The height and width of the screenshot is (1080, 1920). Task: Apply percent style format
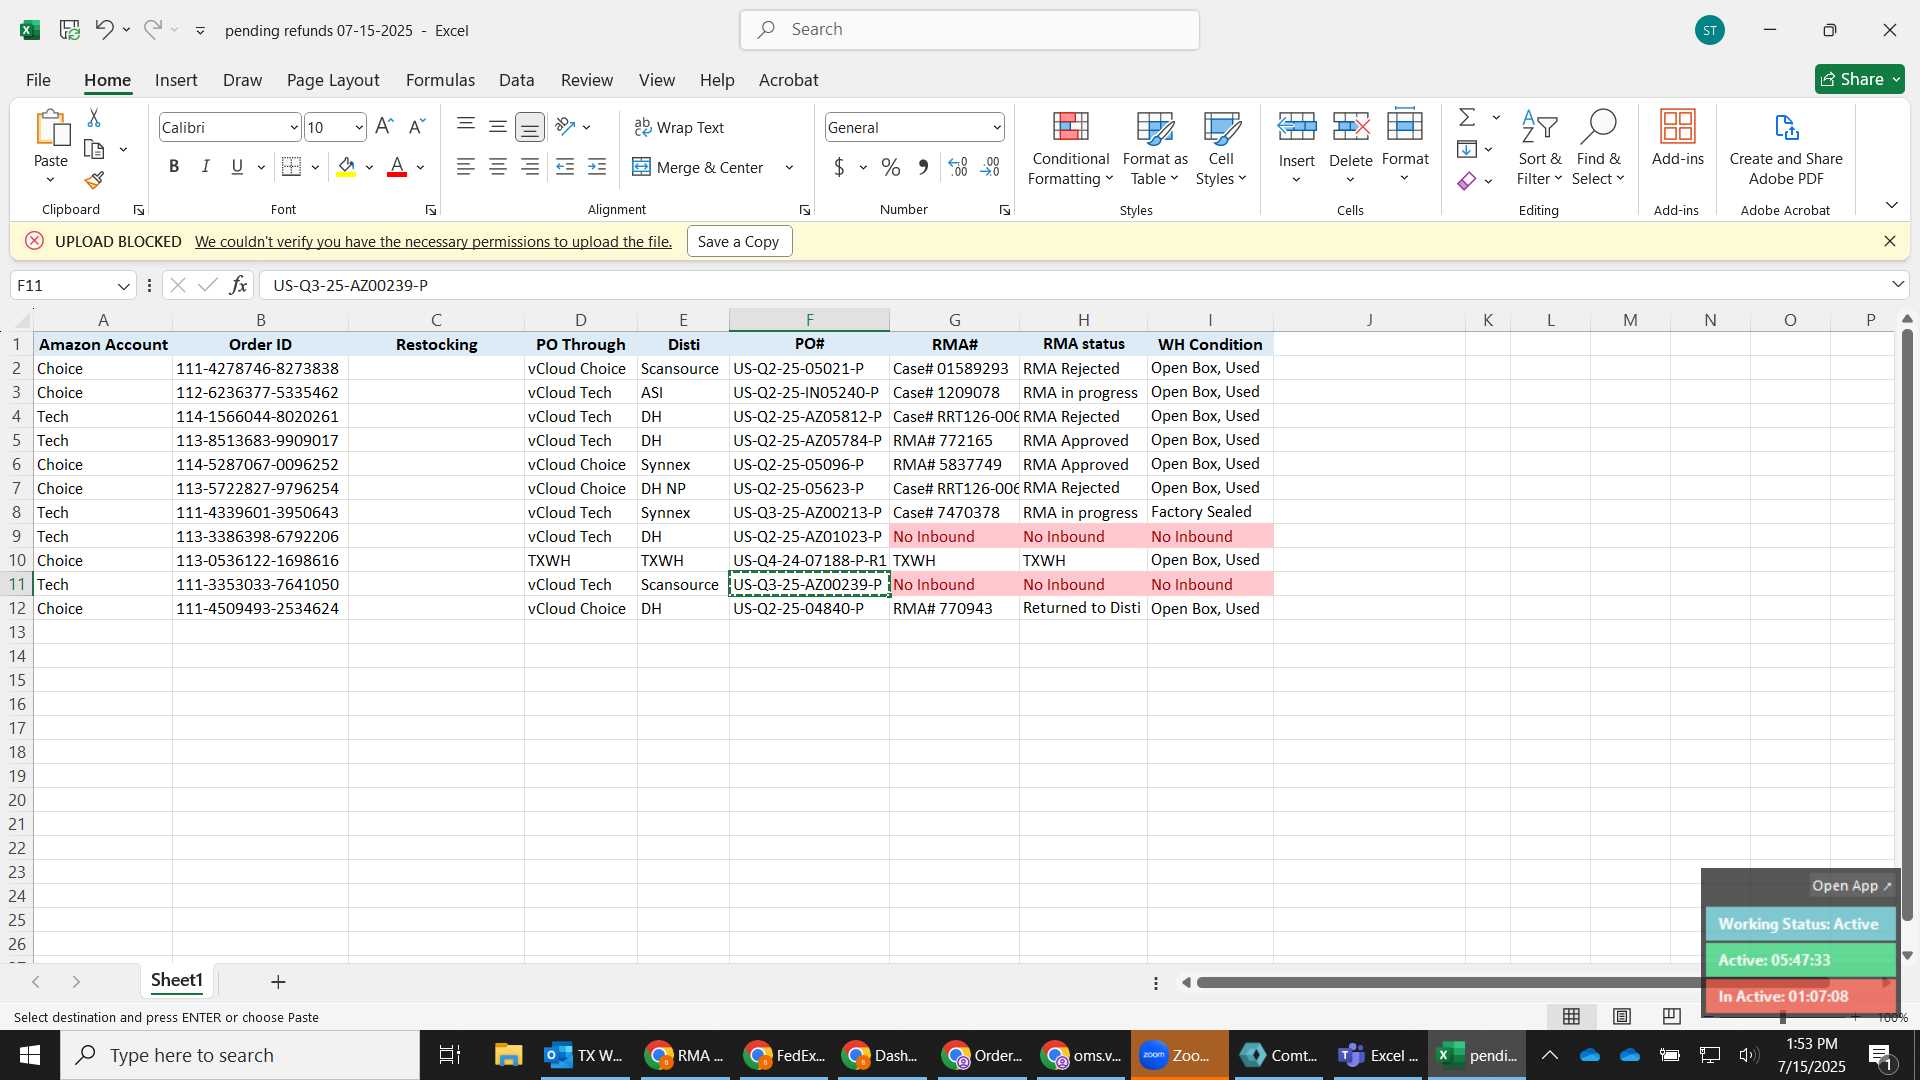click(x=891, y=167)
